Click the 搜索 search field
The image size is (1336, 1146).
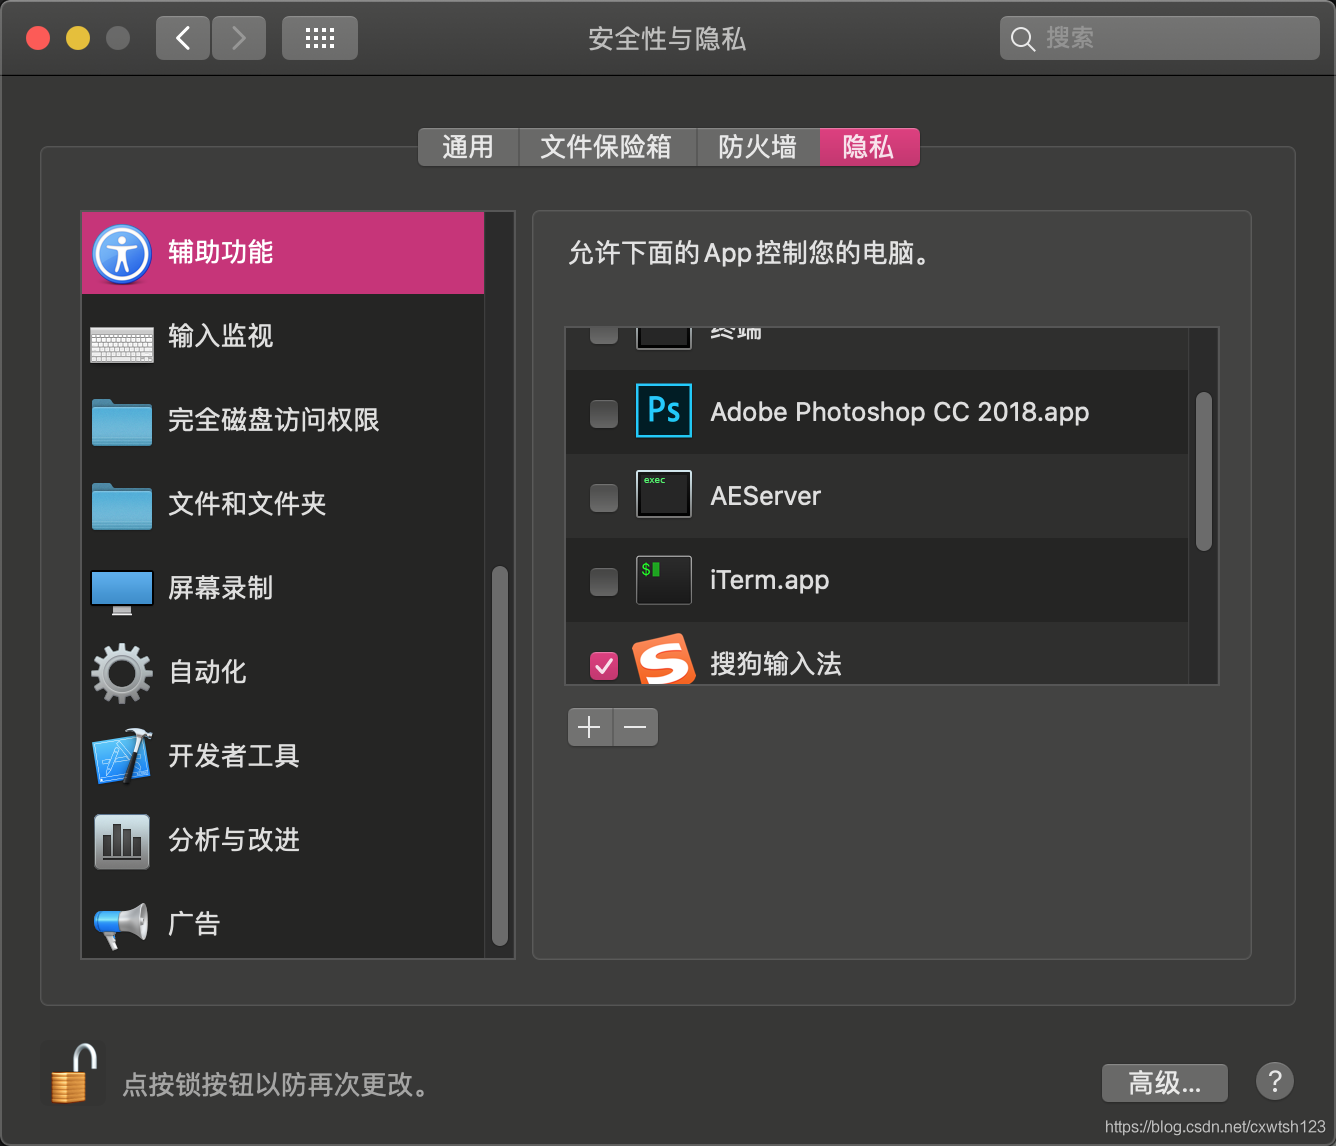(x=1158, y=38)
